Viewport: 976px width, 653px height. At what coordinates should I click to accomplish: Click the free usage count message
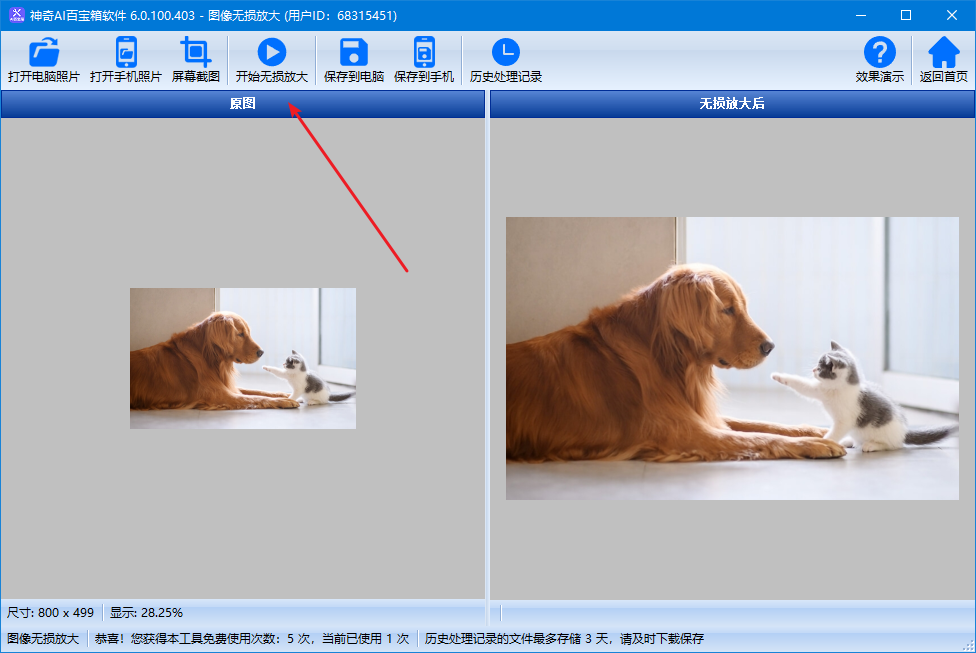tap(251, 639)
